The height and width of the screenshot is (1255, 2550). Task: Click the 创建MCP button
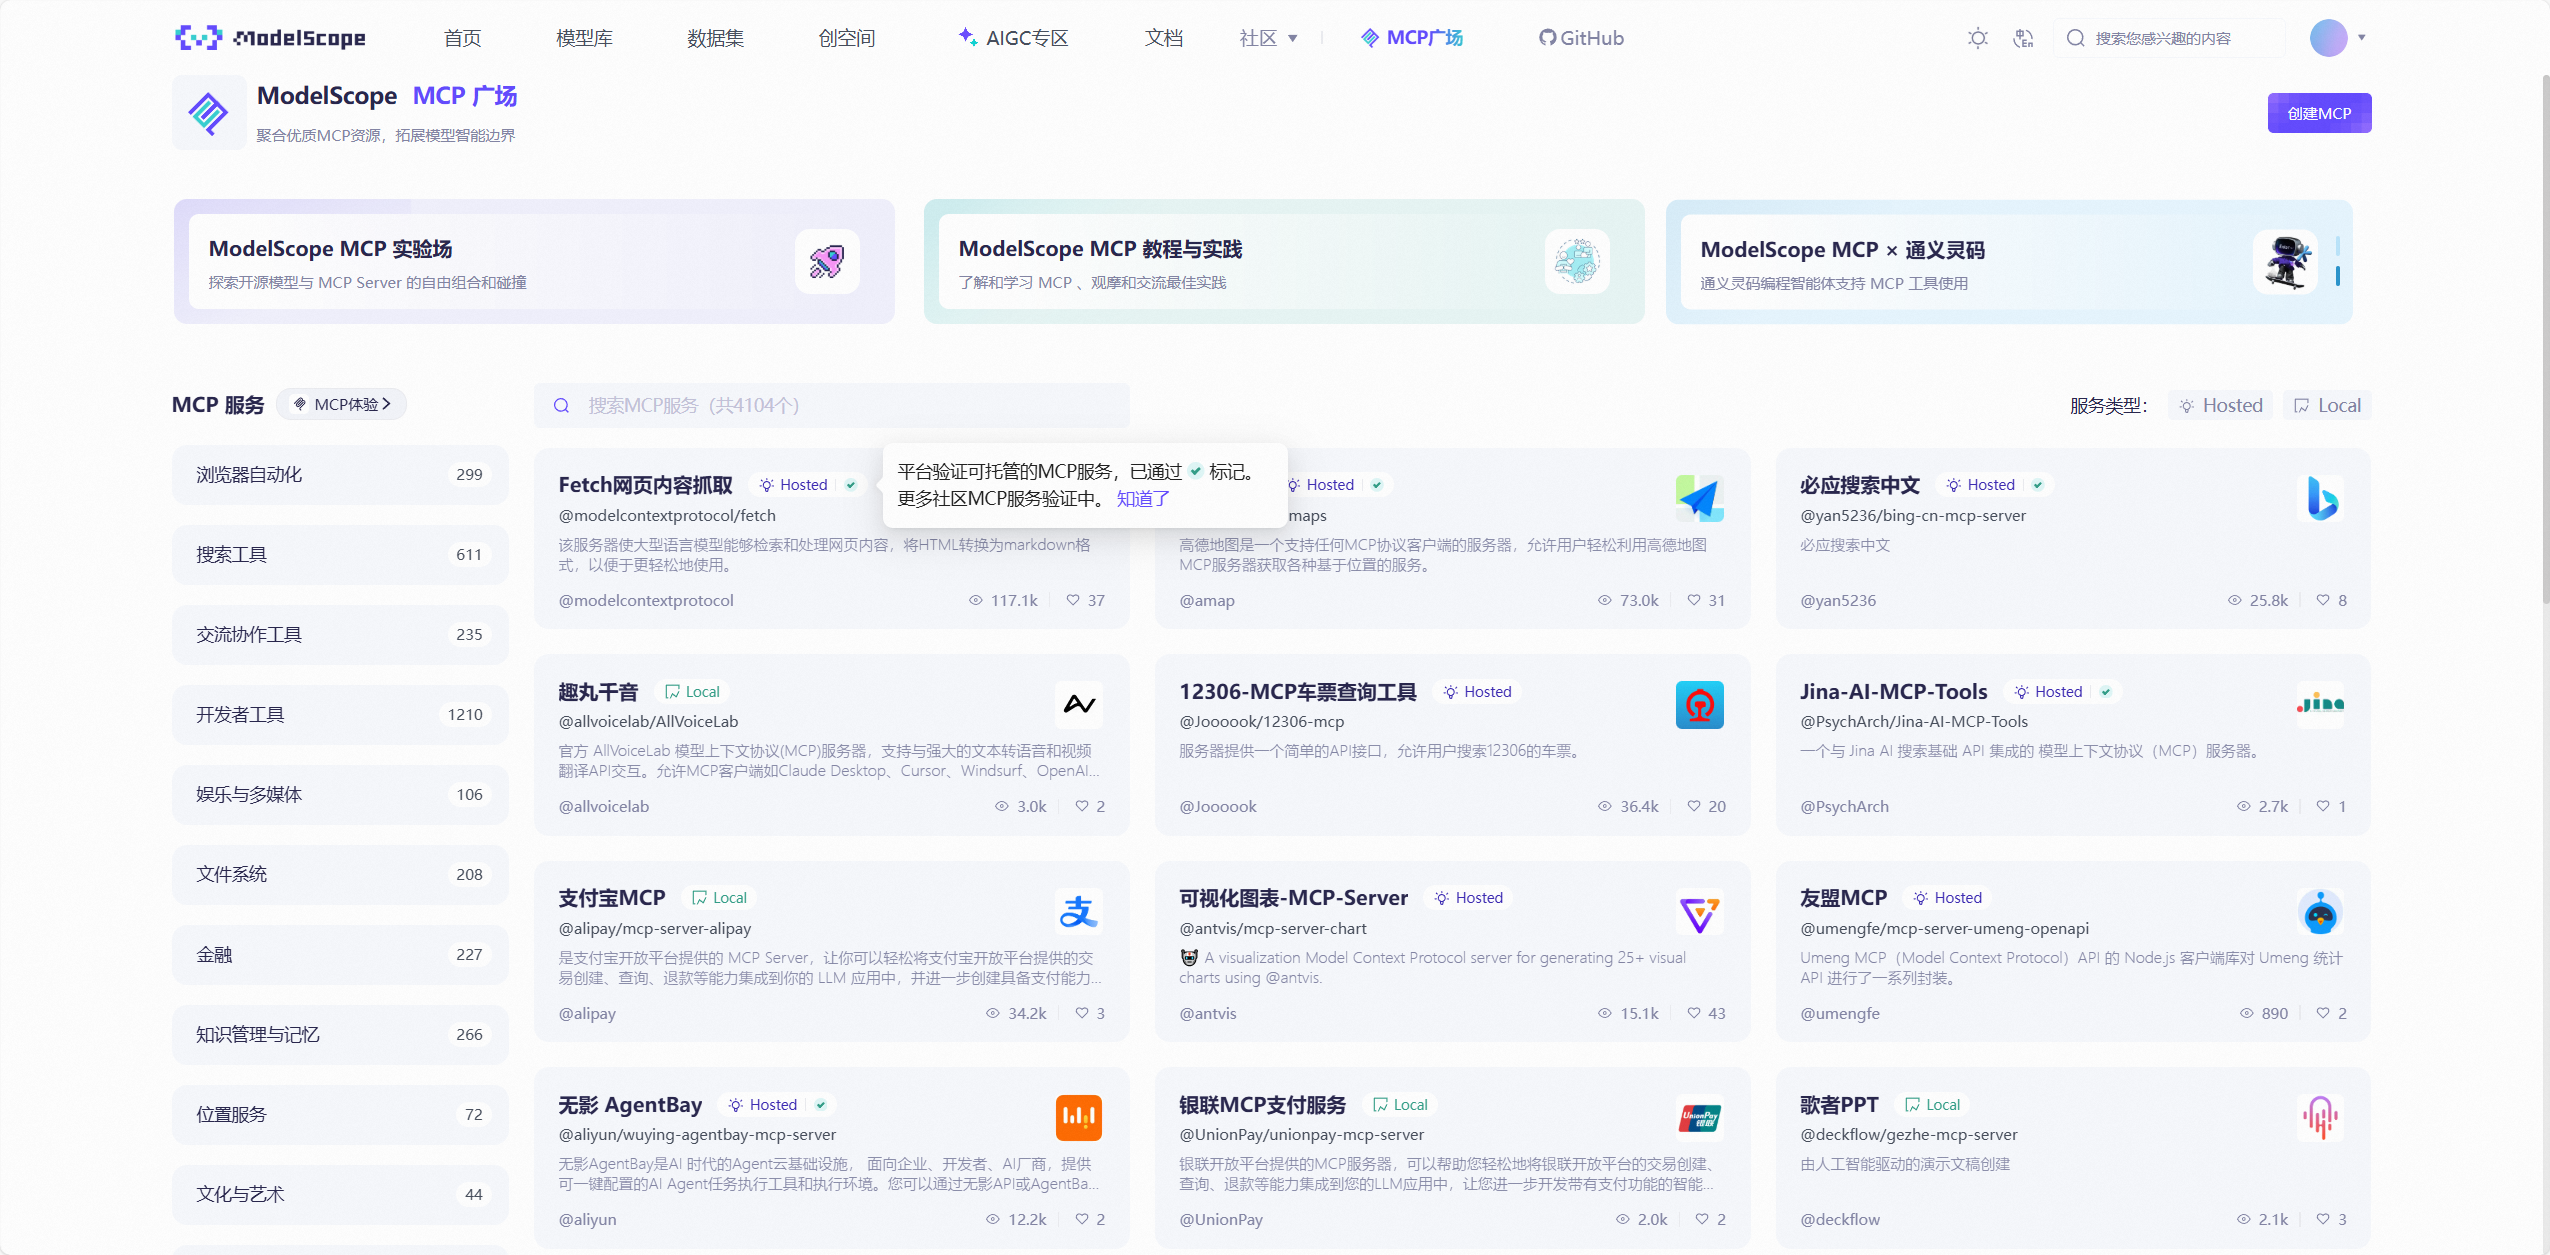(x=2318, y=113)
